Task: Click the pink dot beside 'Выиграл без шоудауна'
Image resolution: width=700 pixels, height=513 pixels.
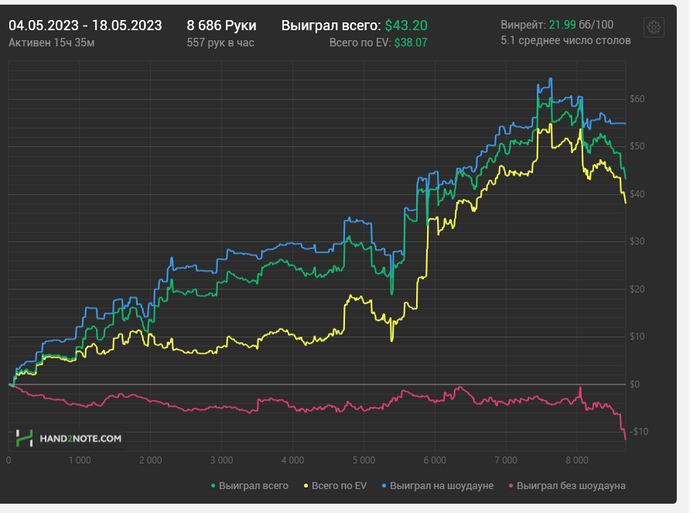Action: click(511, 486)
